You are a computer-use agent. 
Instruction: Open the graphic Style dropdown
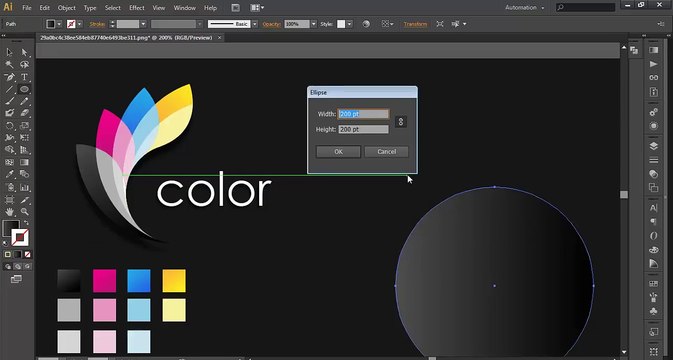pyautogui.click(x=350, y=24)
